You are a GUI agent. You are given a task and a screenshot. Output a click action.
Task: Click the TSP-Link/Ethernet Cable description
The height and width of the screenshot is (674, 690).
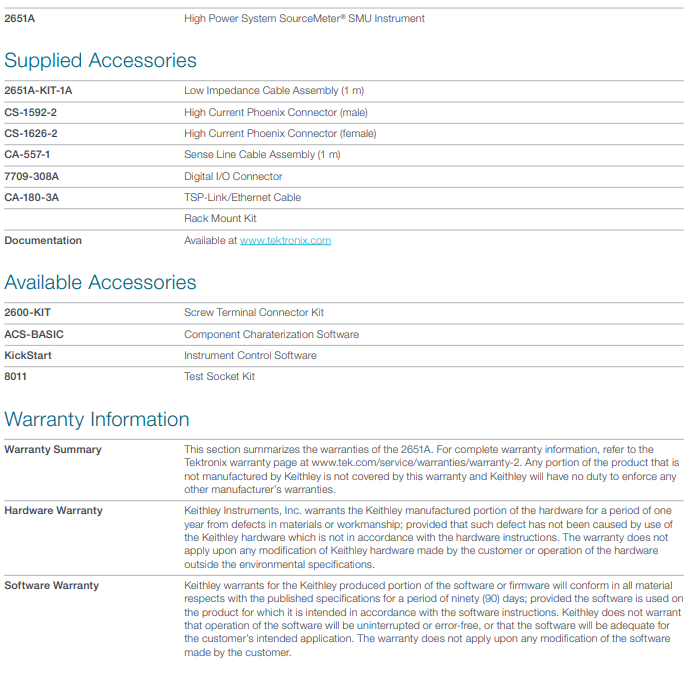242,198
